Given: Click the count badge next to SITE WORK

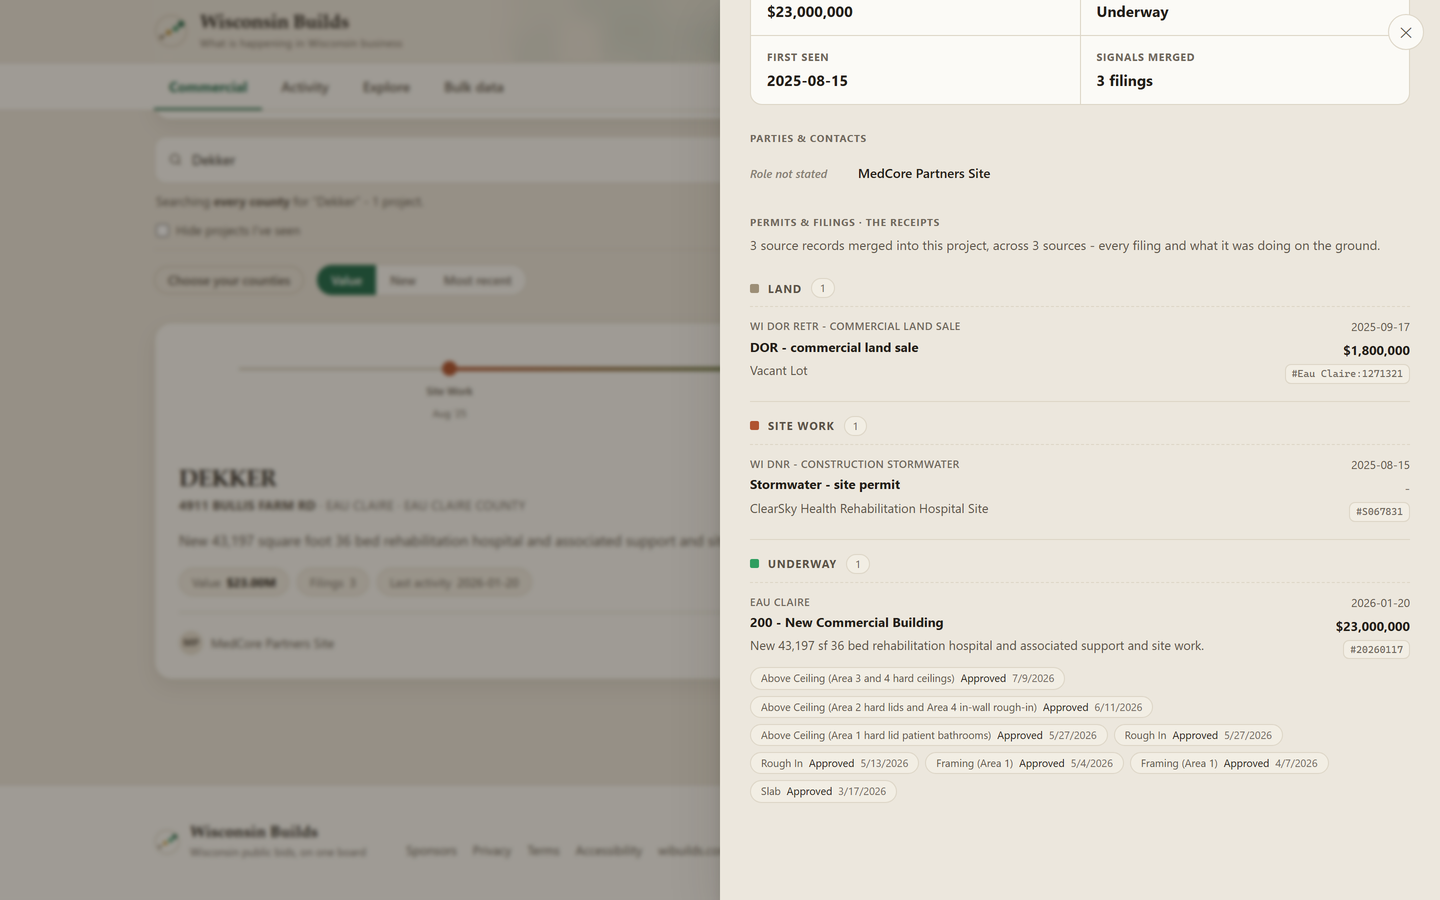Looking at the screenshot, I should click(855, 426).
